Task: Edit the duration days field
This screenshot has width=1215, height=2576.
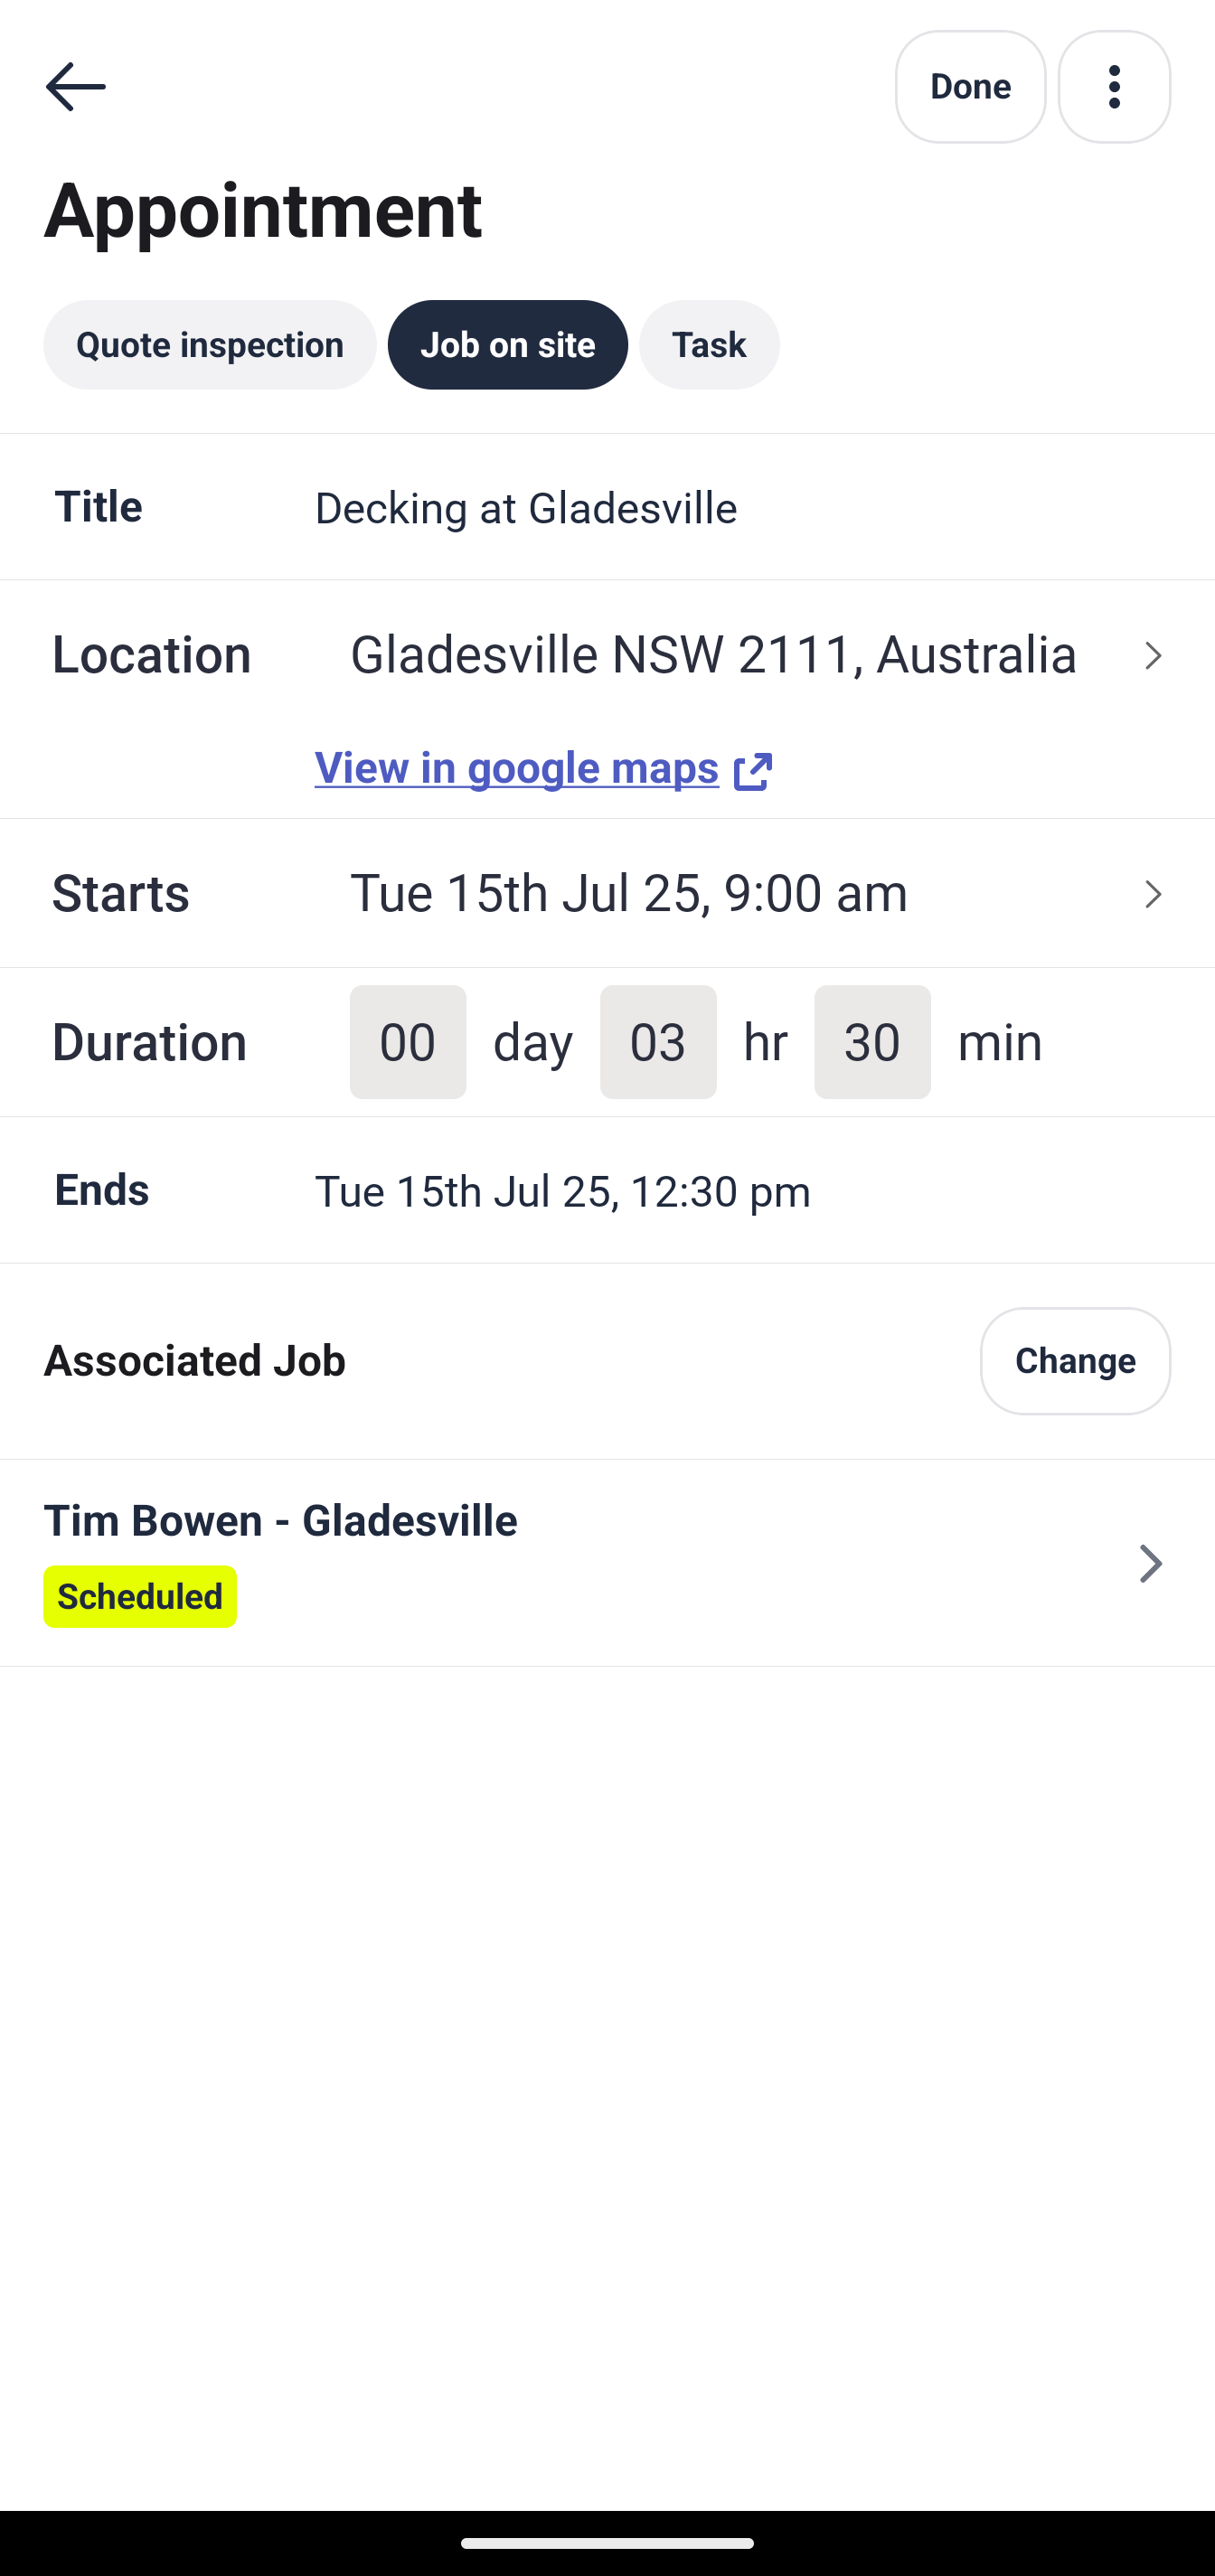Action: (407, 1042)
